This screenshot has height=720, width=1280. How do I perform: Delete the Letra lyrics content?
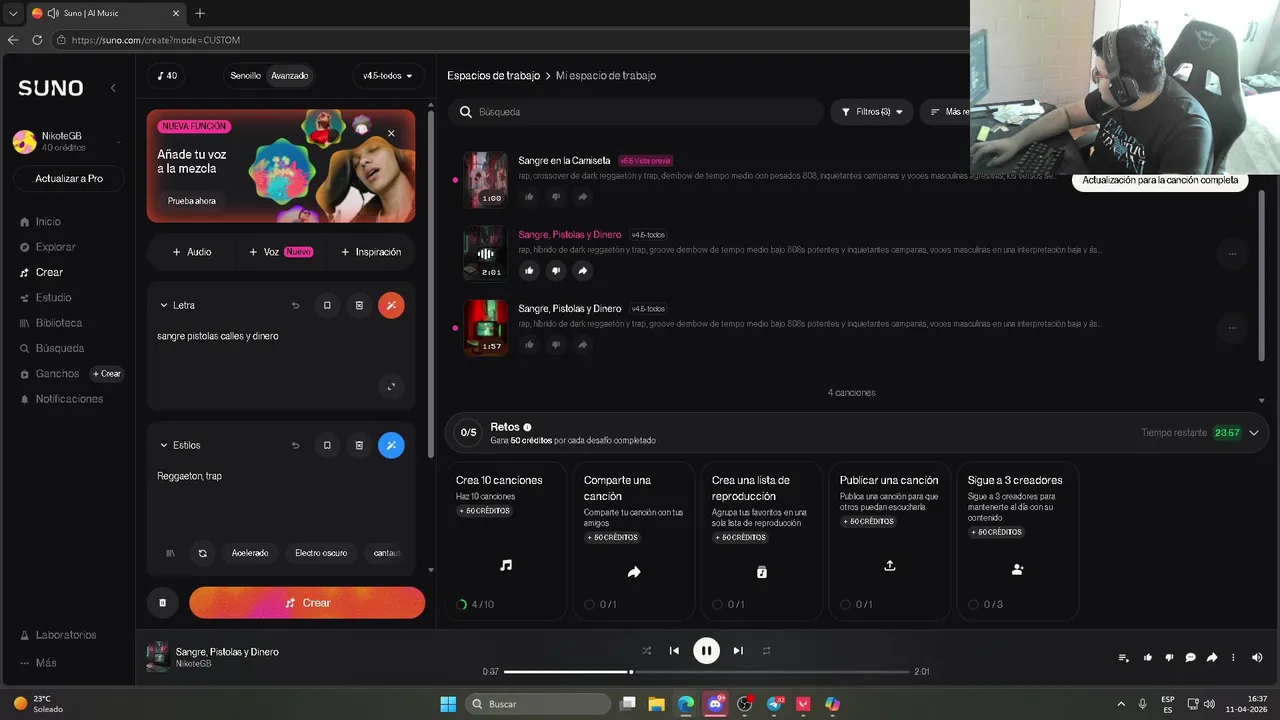pyautogui.click(x=359, y=305)
